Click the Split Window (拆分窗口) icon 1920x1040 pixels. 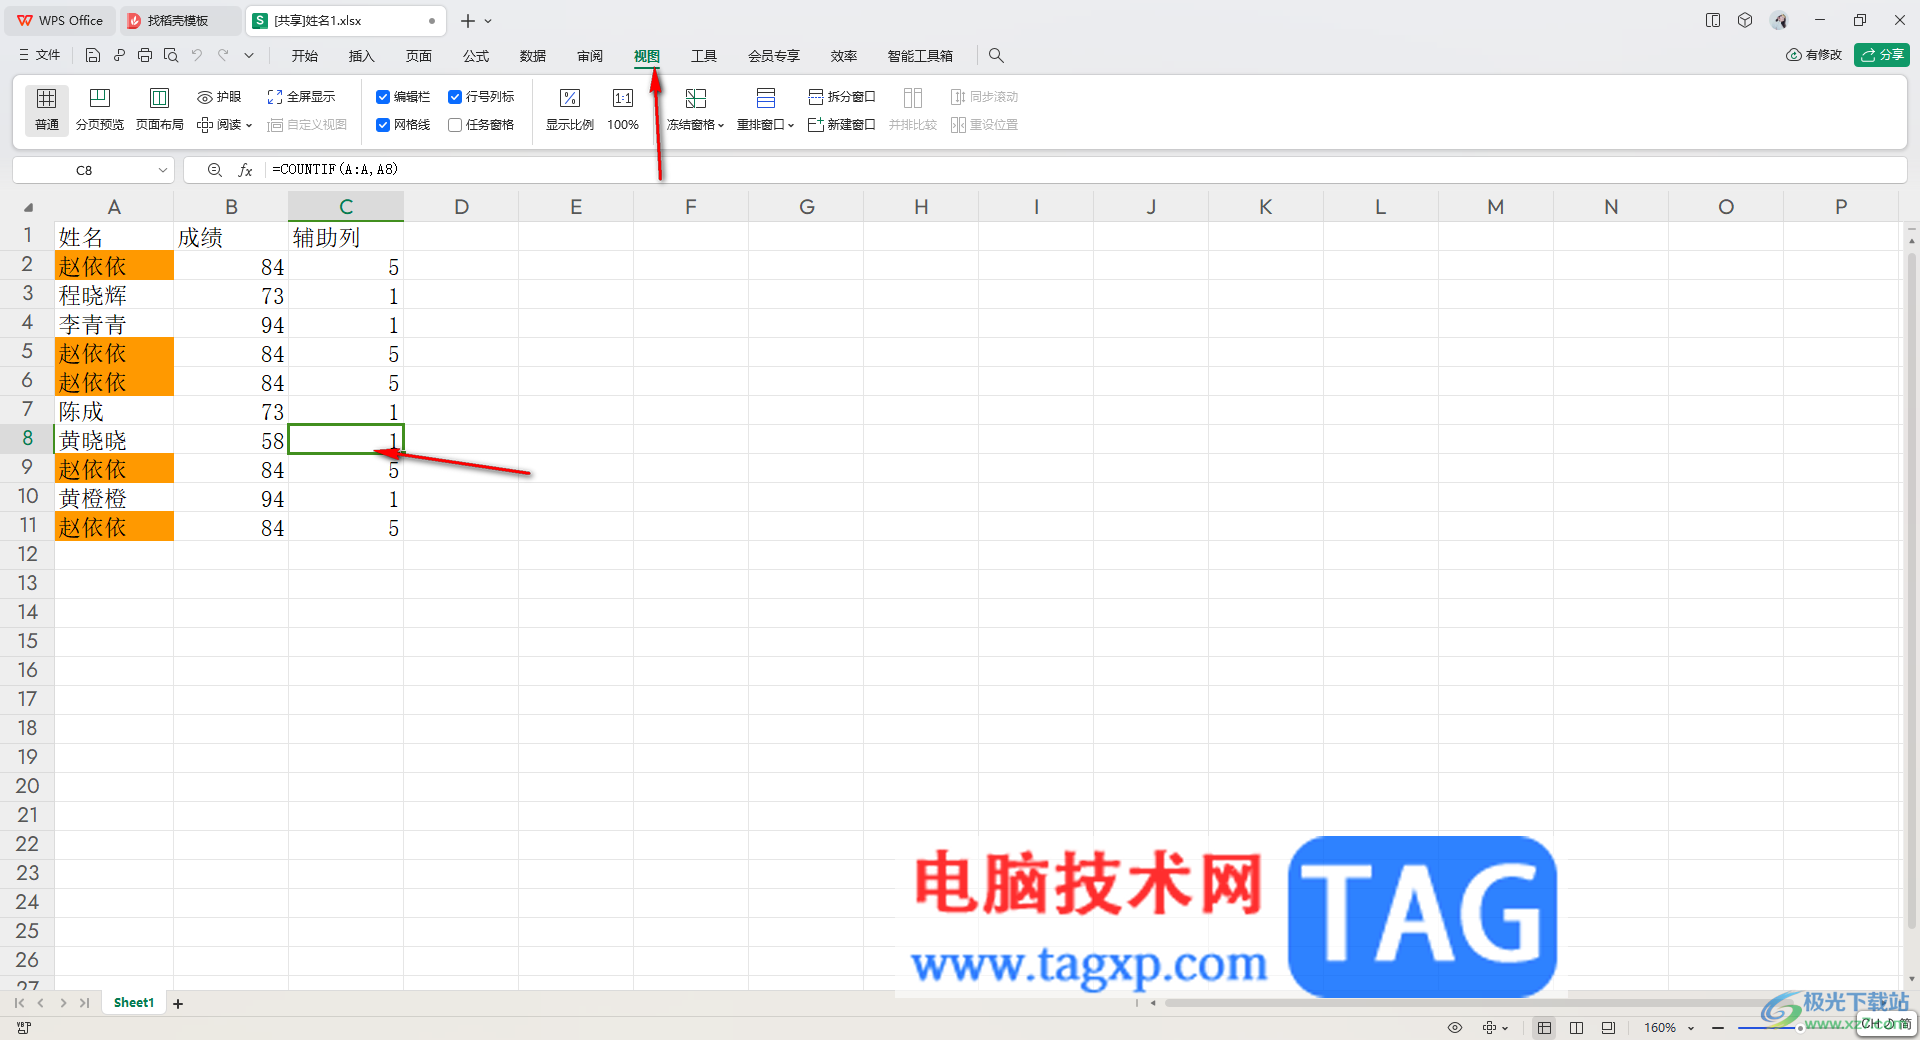[x=842, y=97]
